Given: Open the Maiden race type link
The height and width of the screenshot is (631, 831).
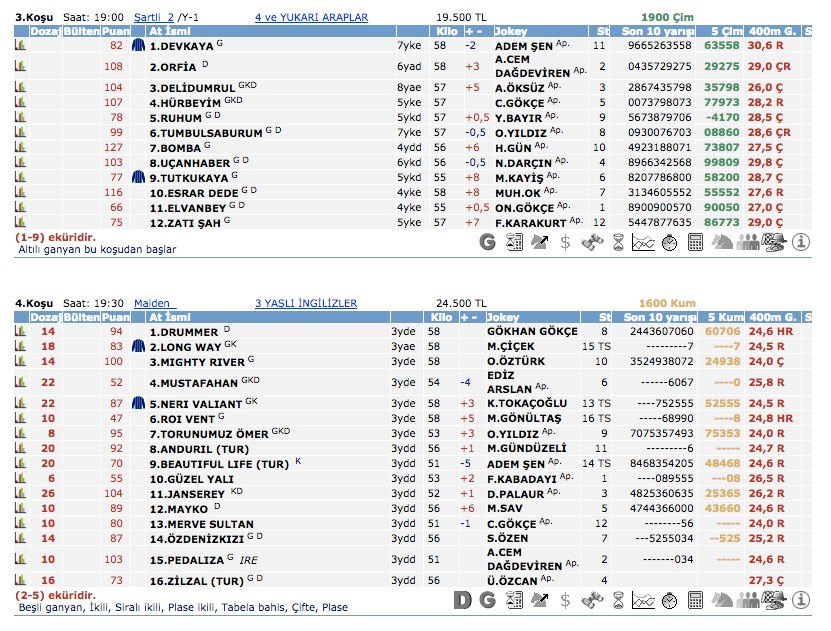Looking at the screenshot, I should coord(153,303).
